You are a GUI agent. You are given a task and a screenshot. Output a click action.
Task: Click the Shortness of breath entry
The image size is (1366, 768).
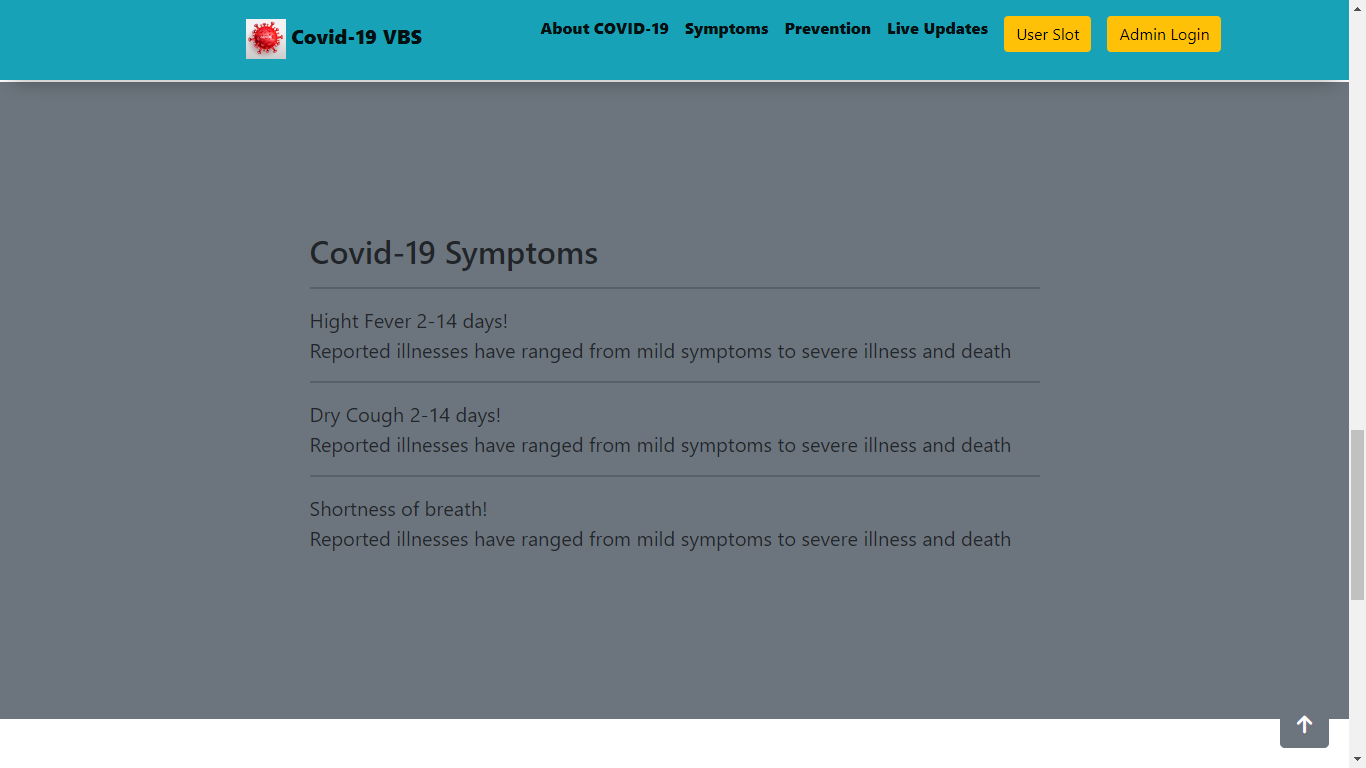click(x=398, y=509)
